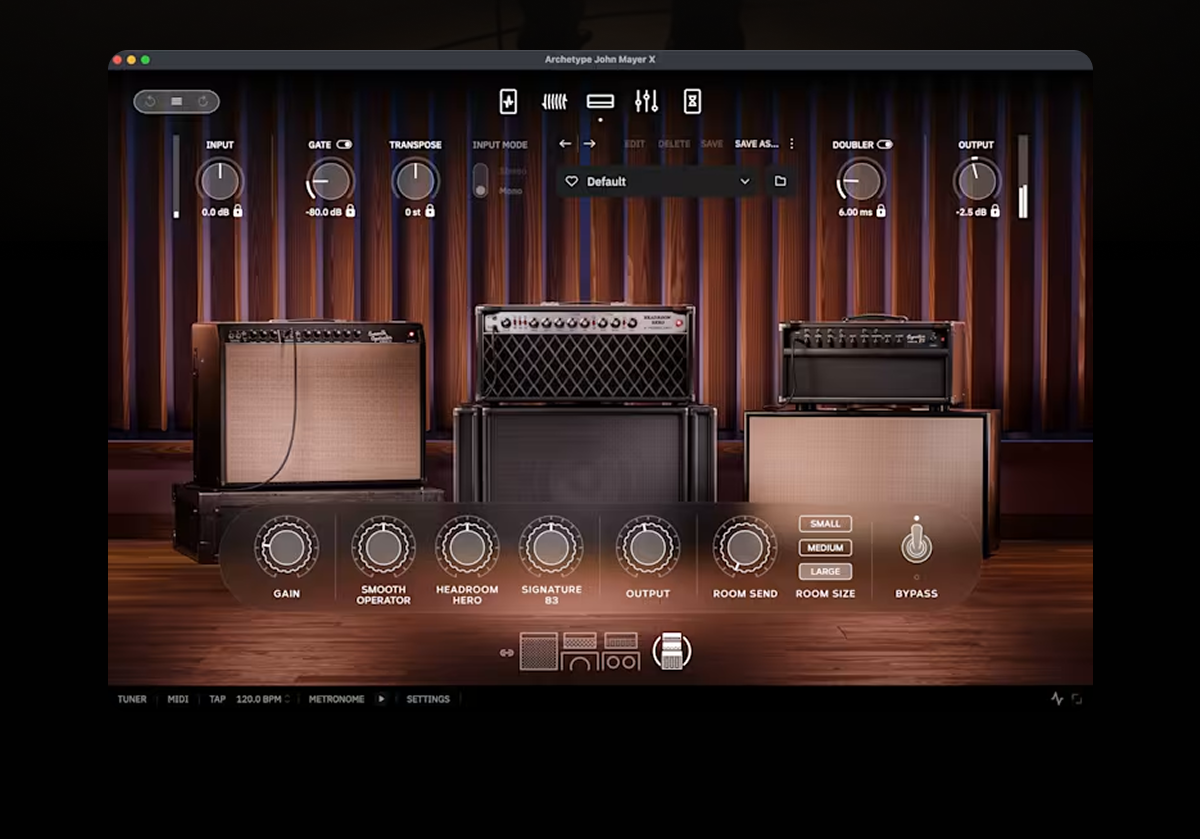1200x839 pixels.
Task: Open the preset browser folder icon
Action: click(x=780, y=182)
